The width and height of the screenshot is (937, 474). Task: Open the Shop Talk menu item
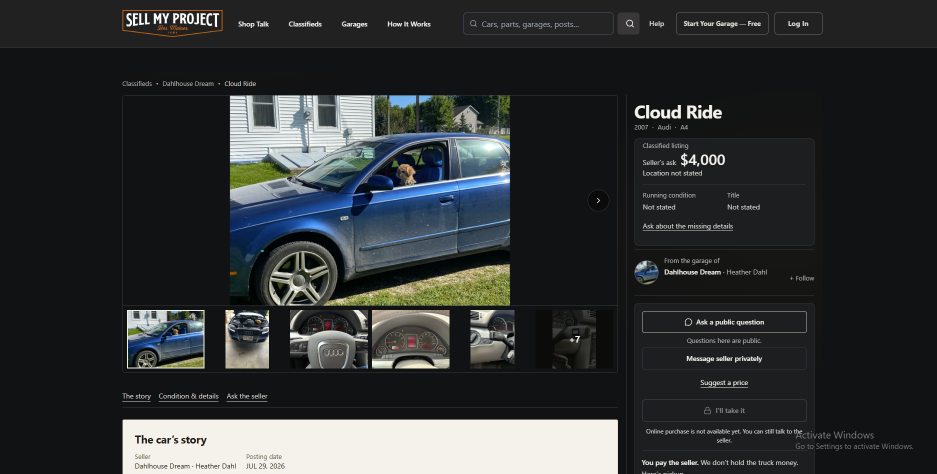(x=253, y=24)
